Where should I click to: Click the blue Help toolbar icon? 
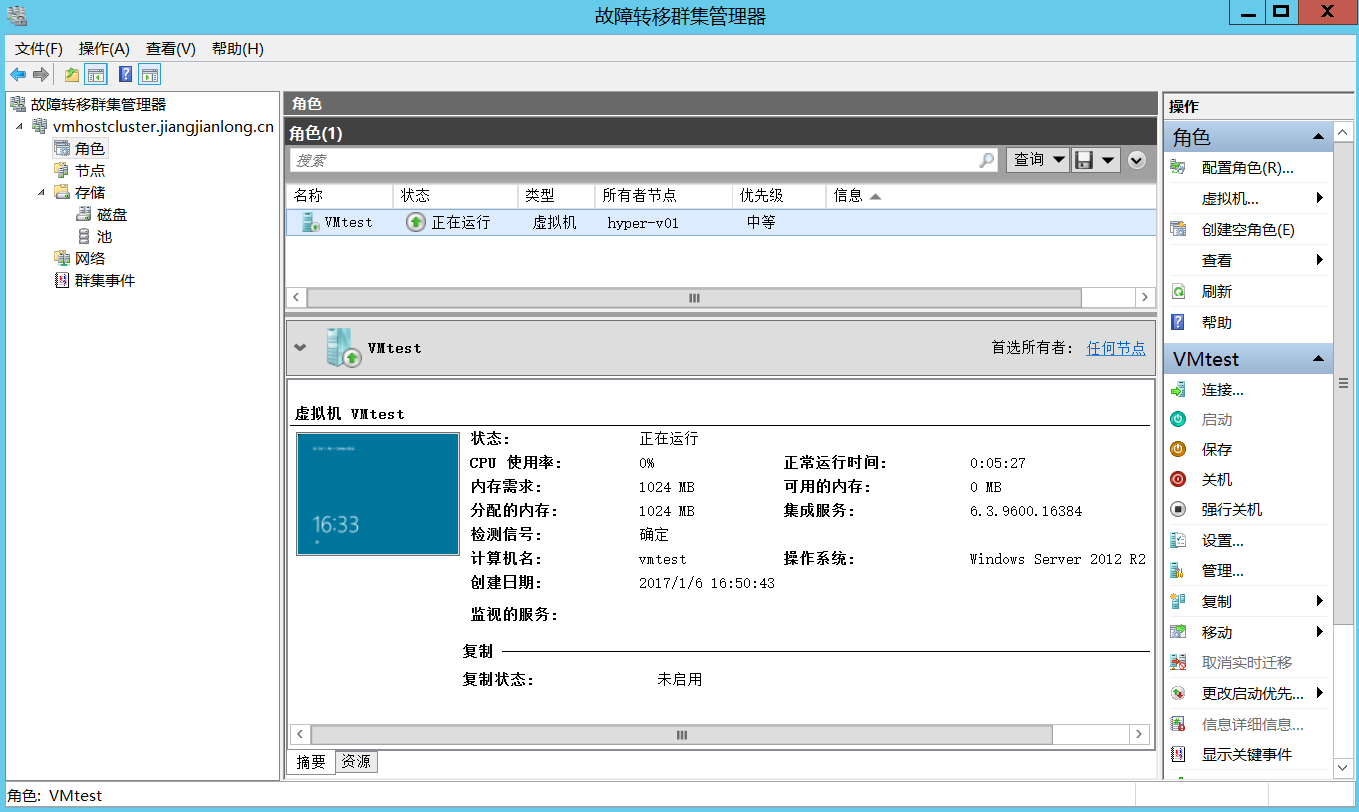(126, 75)
